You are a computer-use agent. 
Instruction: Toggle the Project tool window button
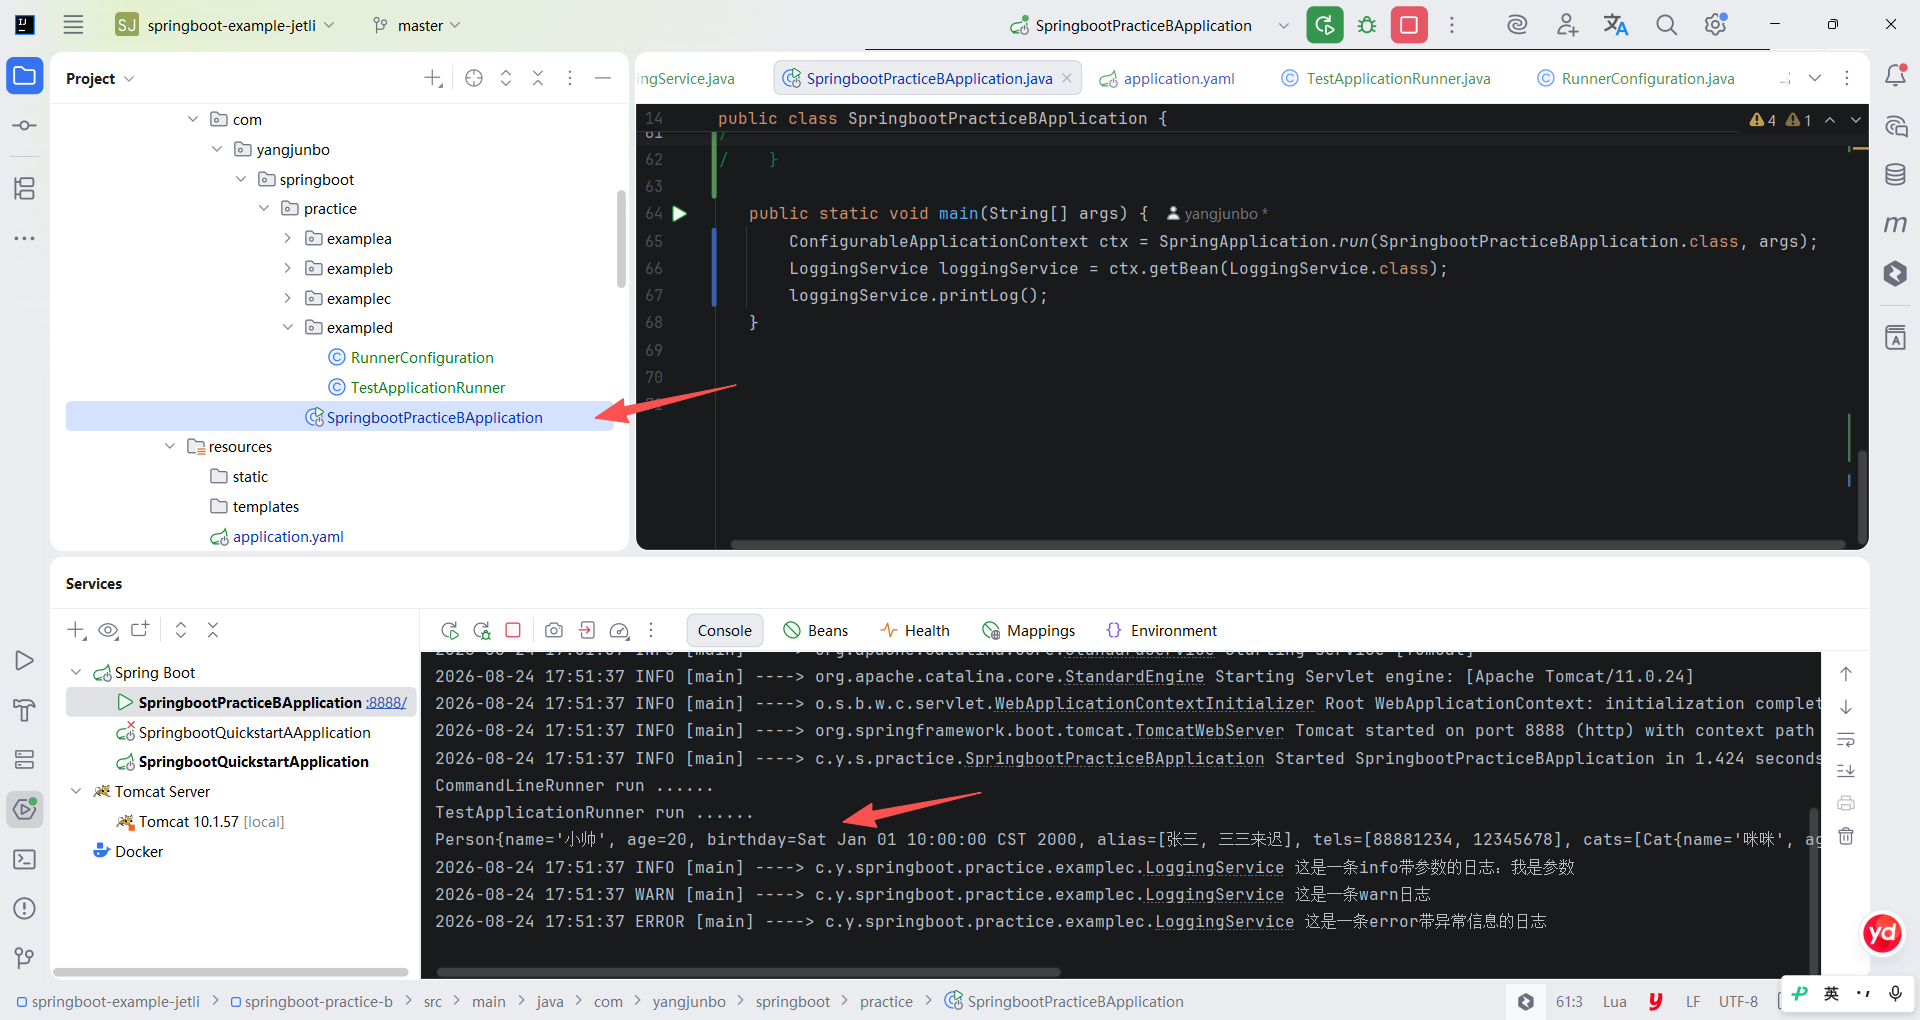25,76
